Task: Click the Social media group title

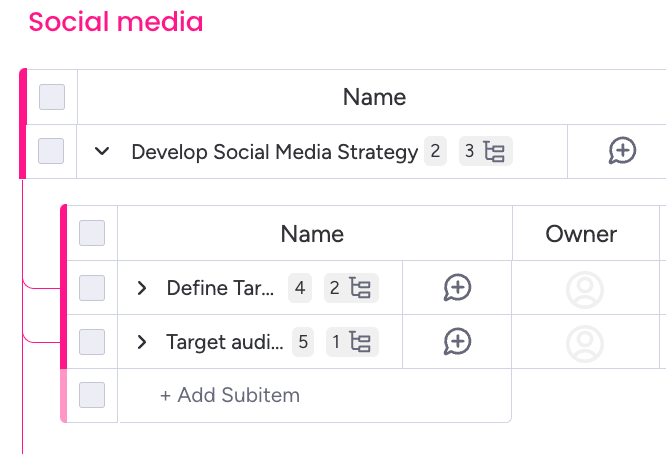Action: (116, 21)
